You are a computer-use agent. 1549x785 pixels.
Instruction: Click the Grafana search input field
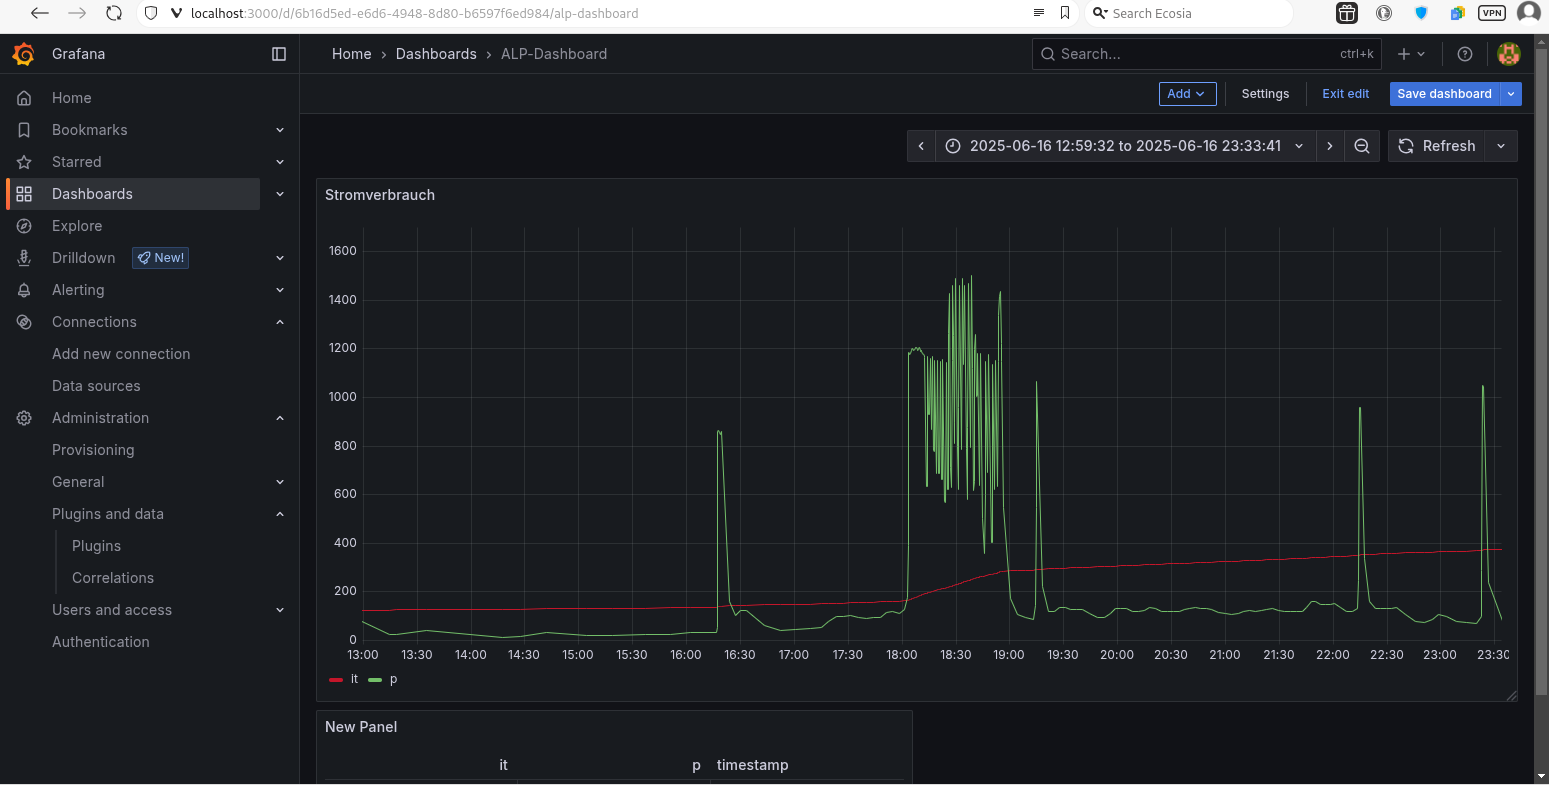coord(1195,54)
